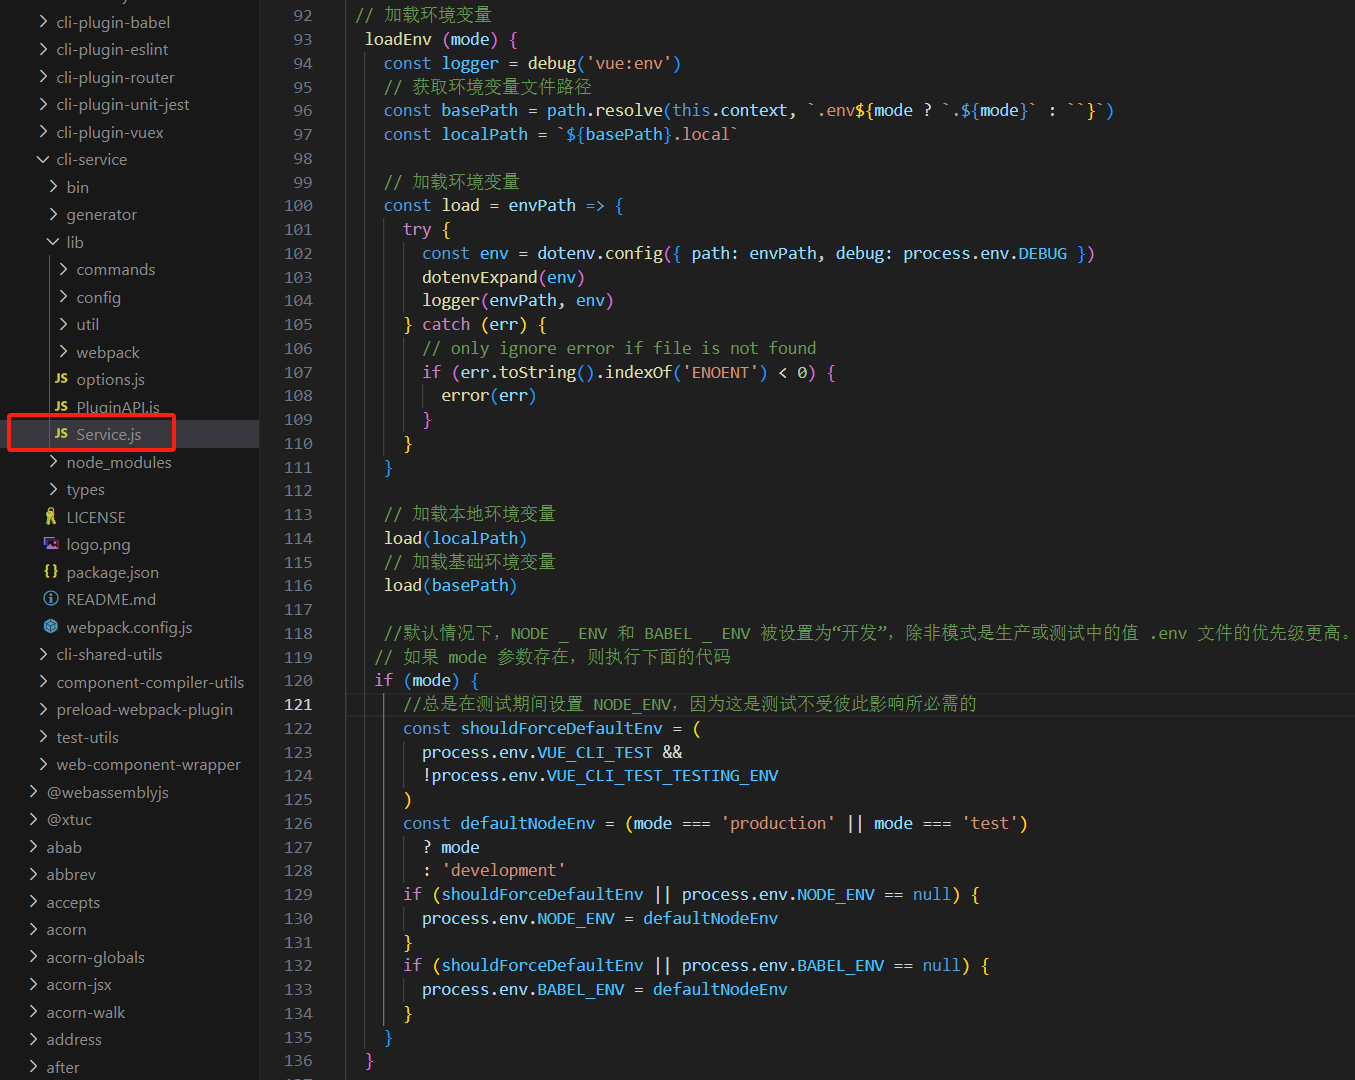The height and width of the screenshot is (1080, 1355).
Task: Expand the @xtuc folder
Action: [x=33, y=819]
